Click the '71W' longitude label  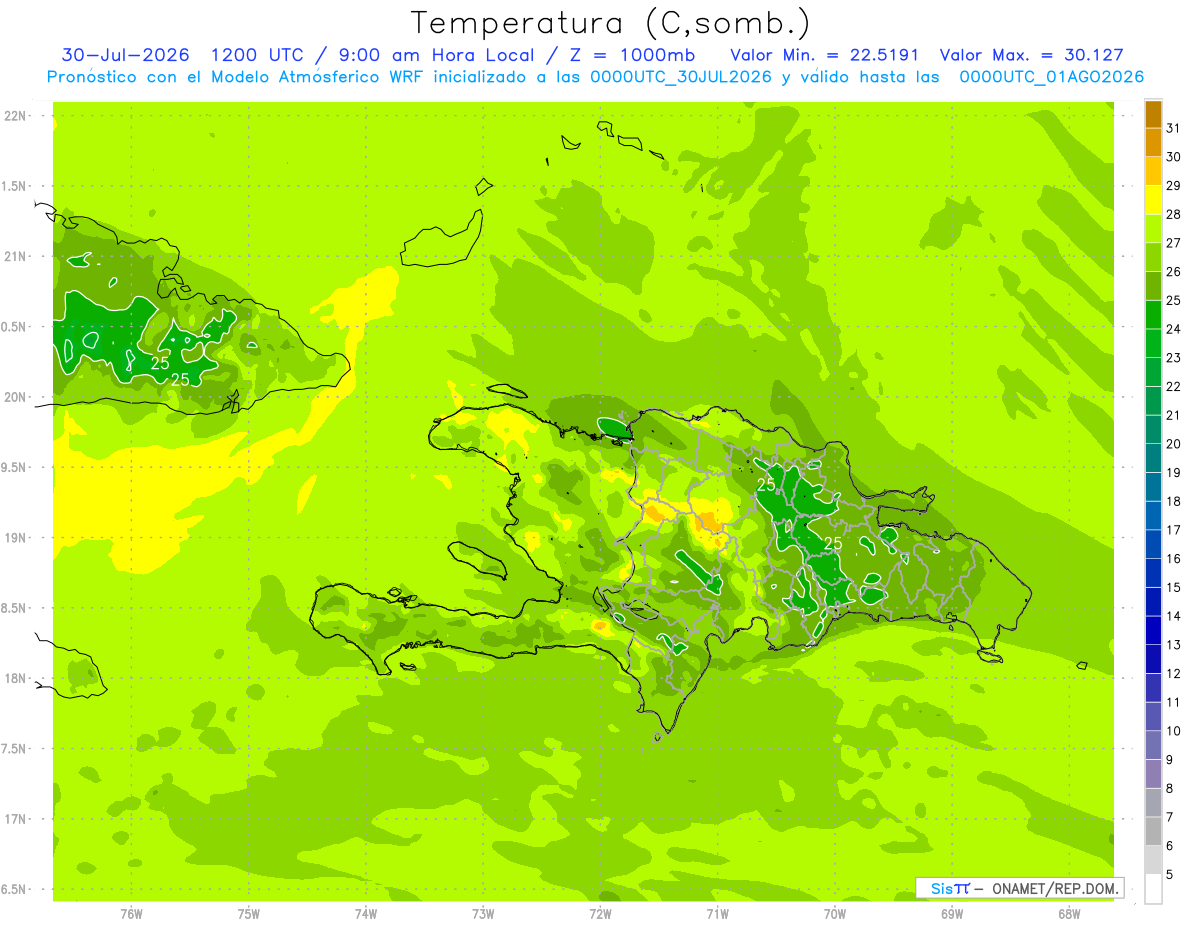(x=717, y=914)
